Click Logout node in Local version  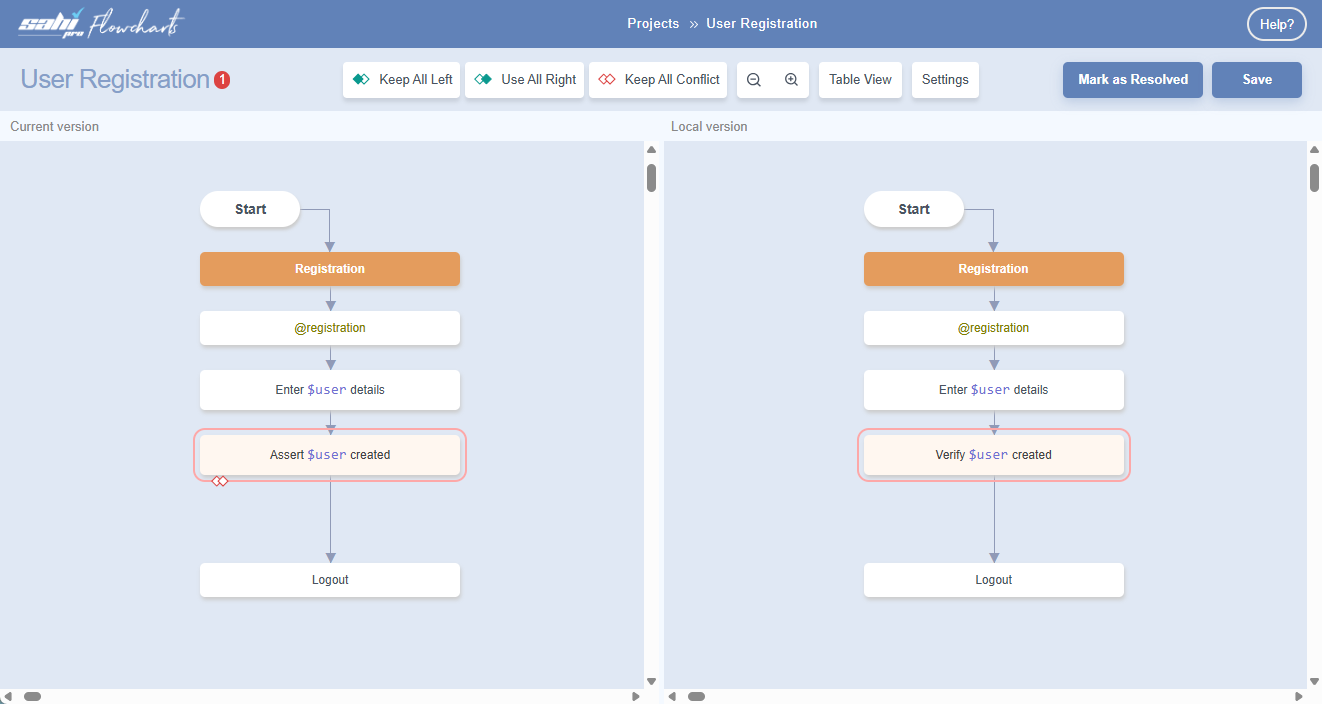(993, 580)
